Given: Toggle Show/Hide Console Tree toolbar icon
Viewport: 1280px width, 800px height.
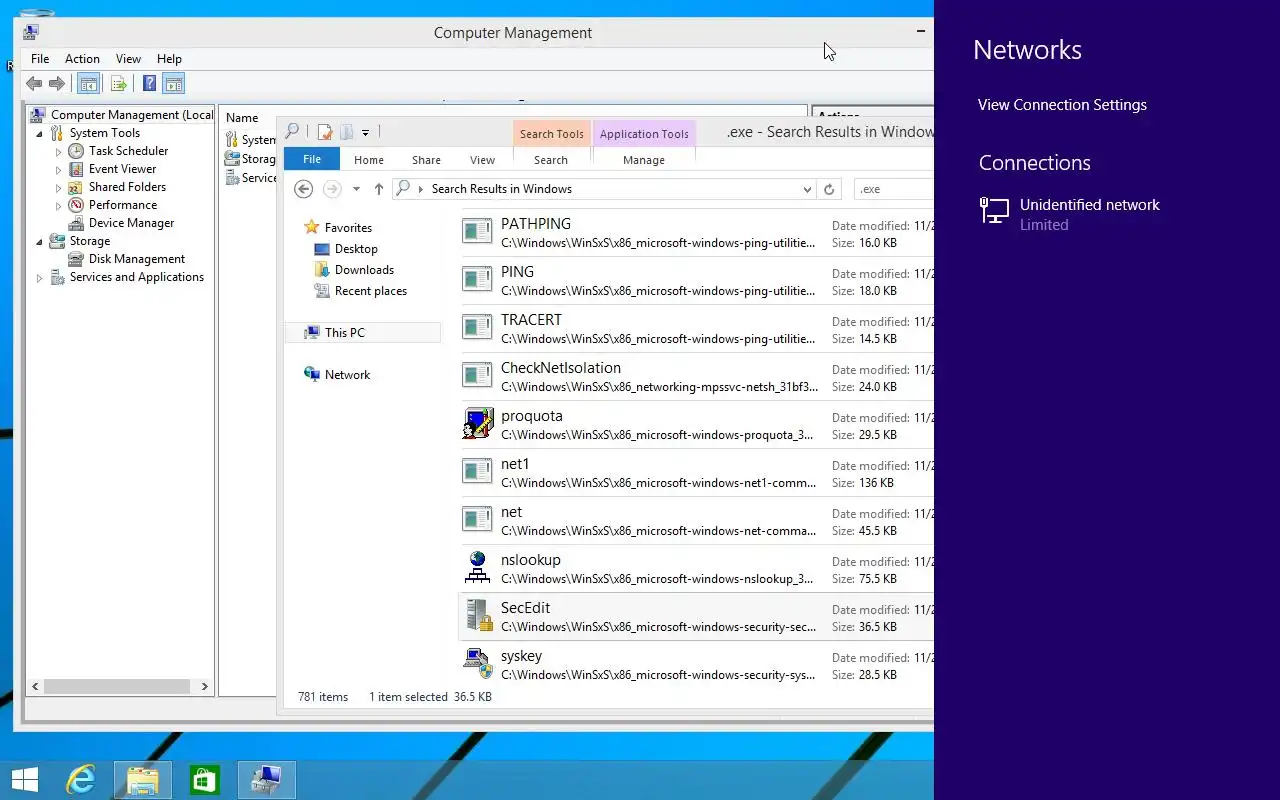Looking at the screenshot, I should click(89, 84).
